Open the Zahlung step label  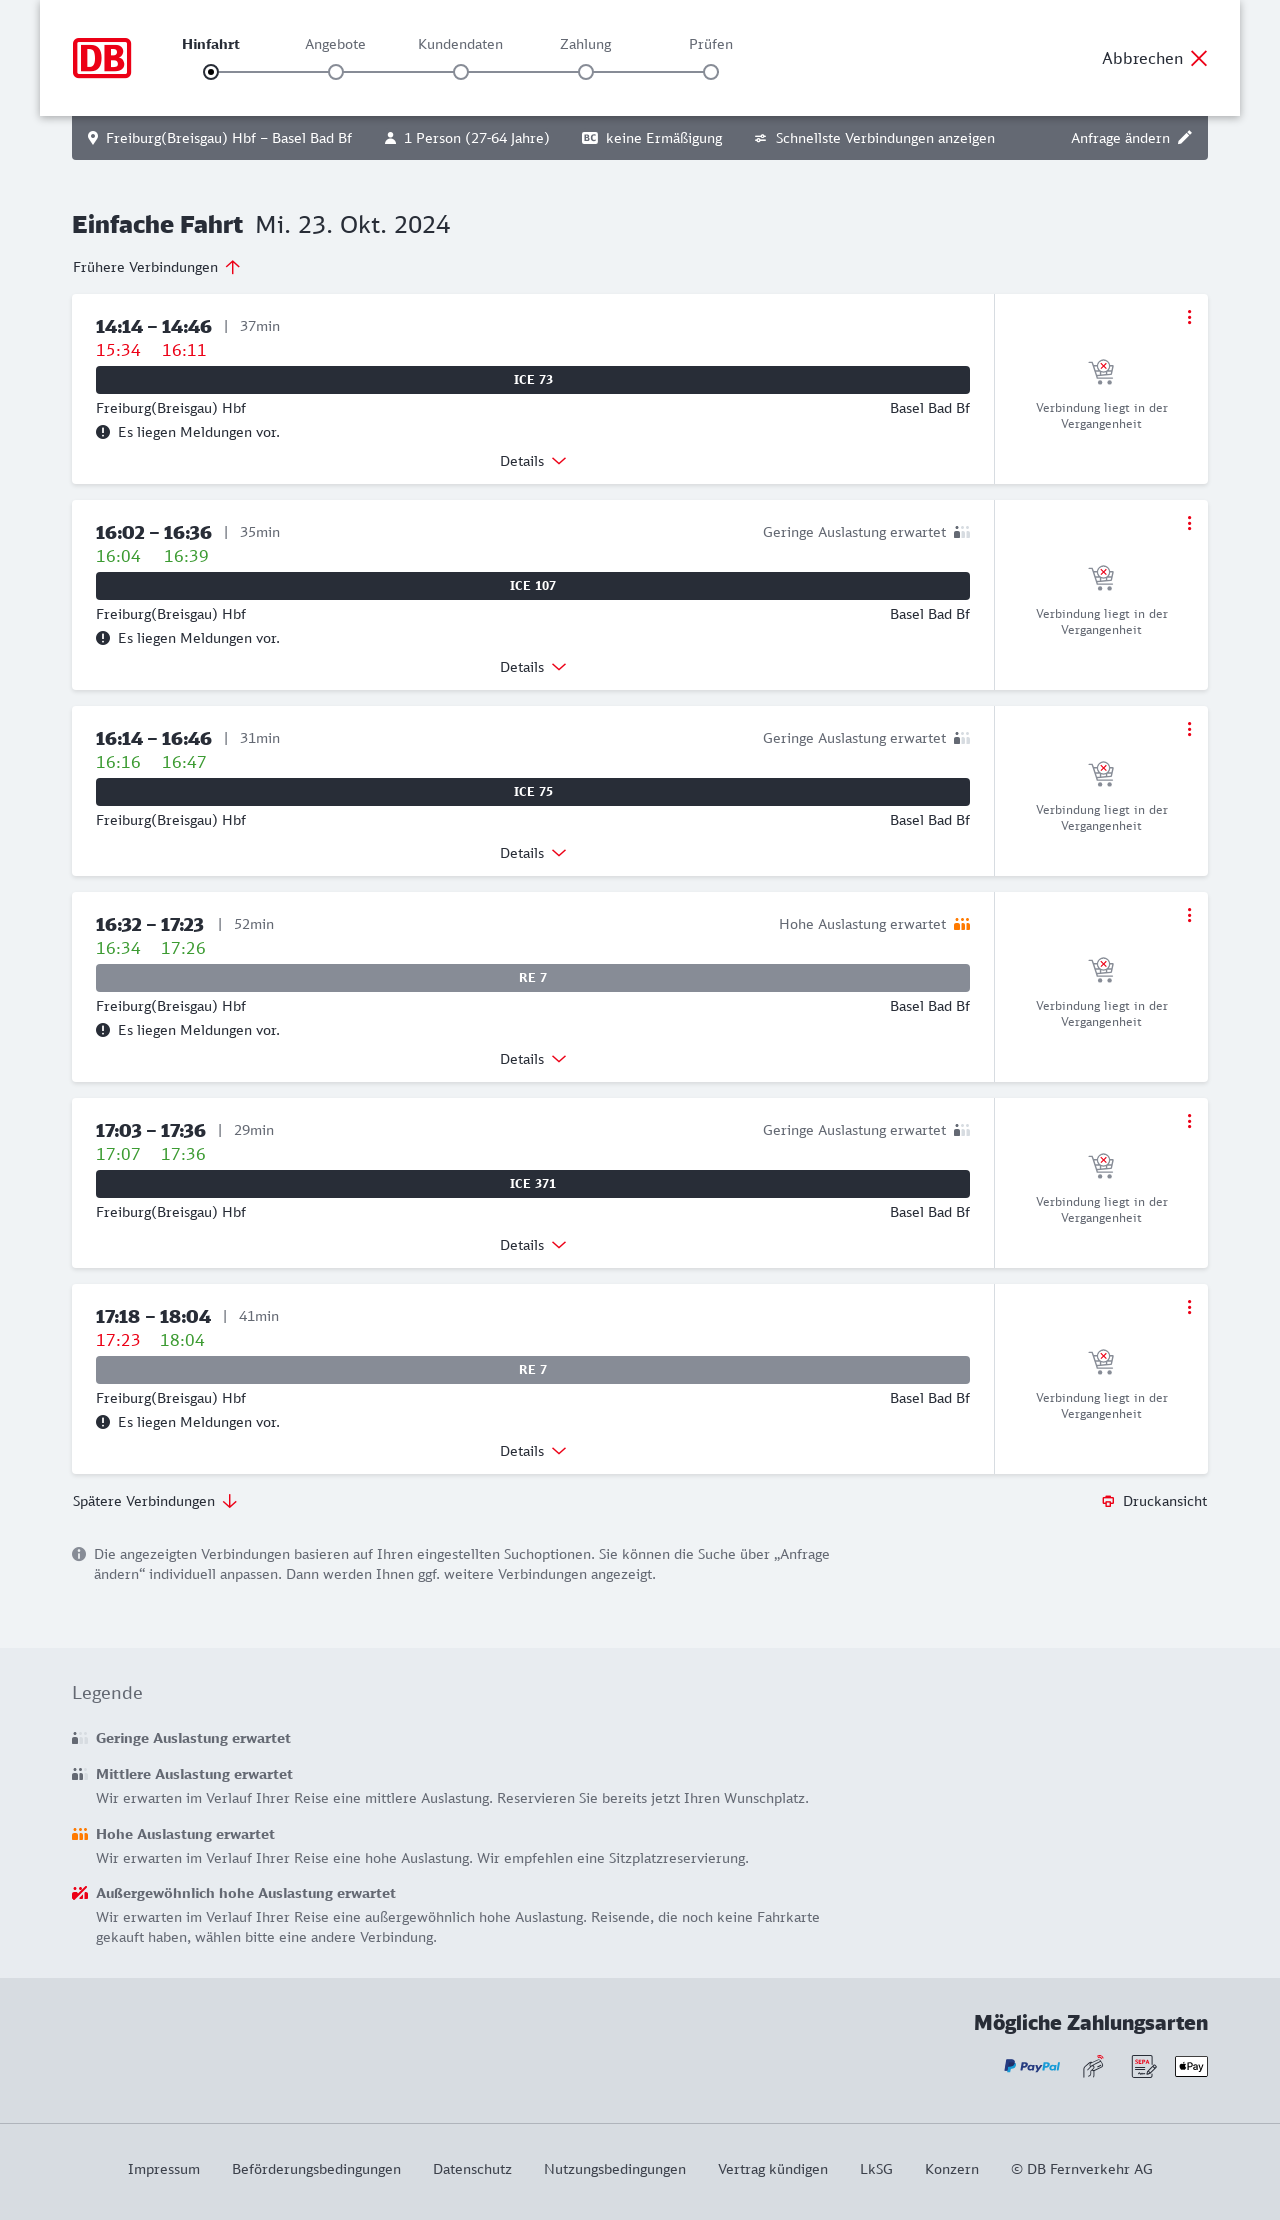(585, 44)
